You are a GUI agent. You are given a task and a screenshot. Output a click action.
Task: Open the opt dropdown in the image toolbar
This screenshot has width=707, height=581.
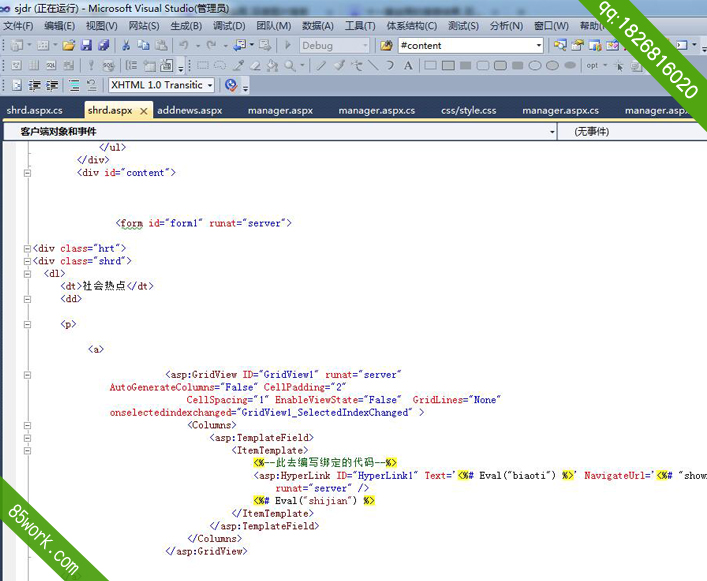[605, 66]
